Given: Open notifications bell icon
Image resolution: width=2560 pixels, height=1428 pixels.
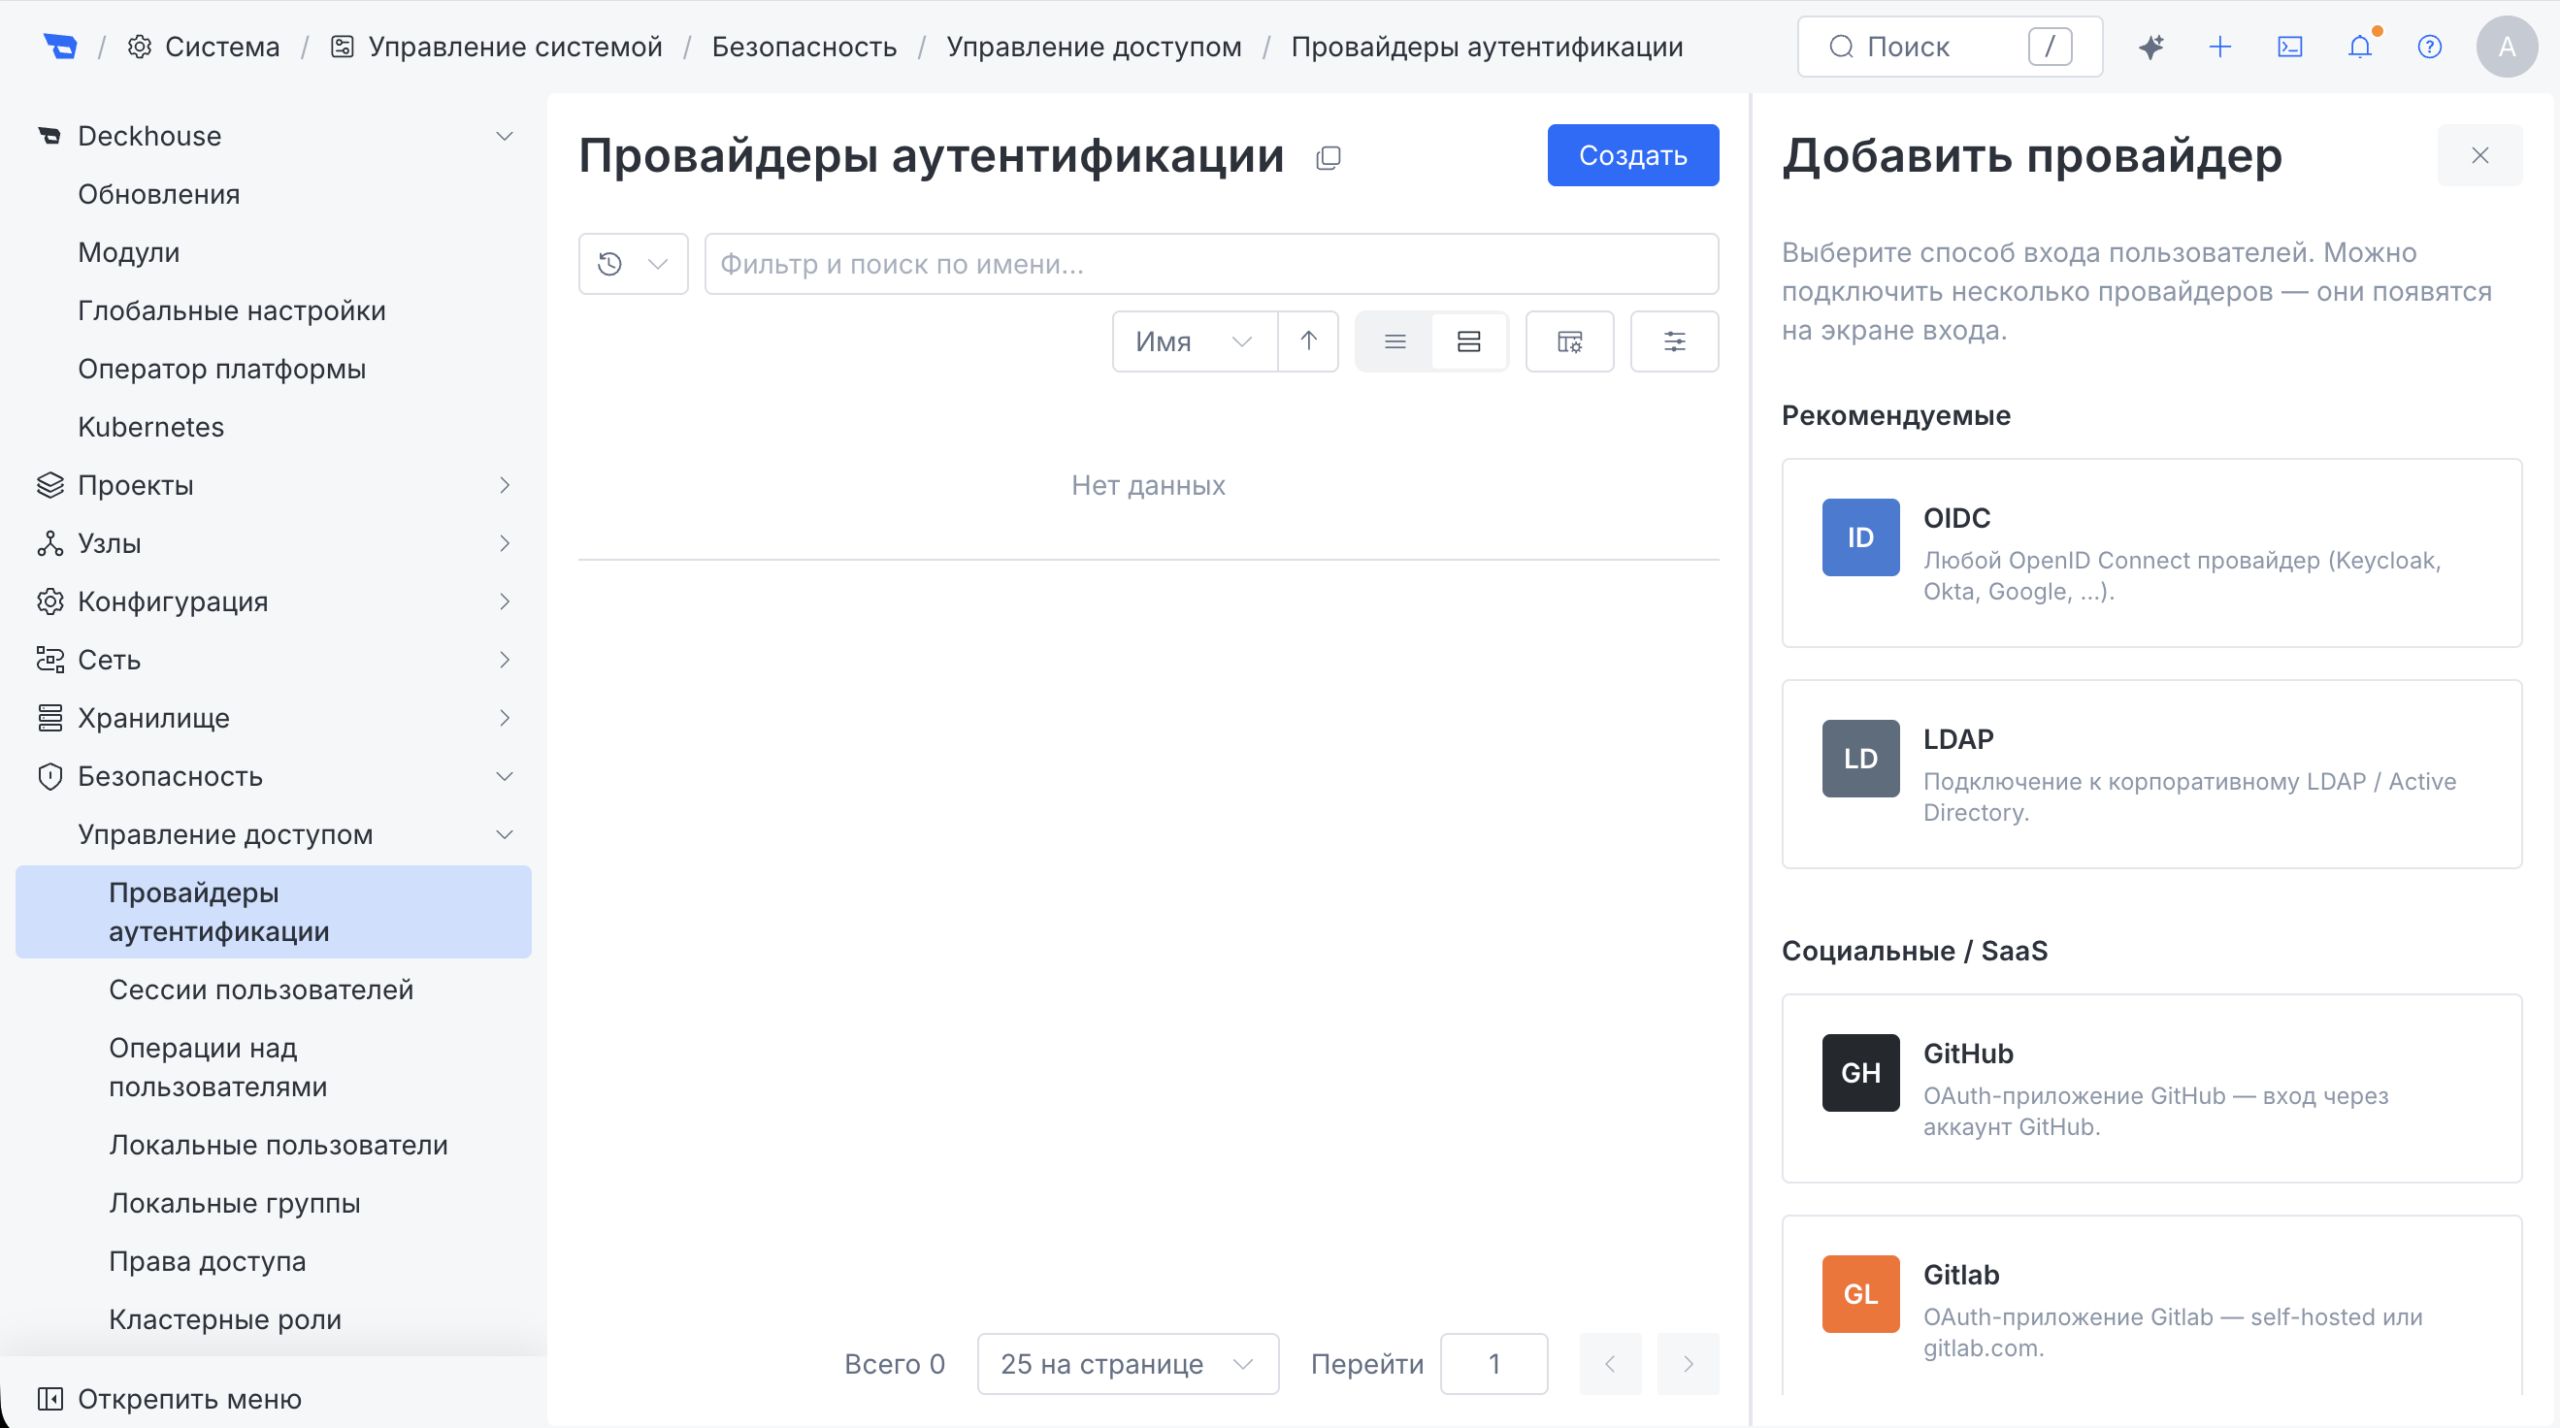Looking at the screenshot, I should click(x=2360, y=46).
